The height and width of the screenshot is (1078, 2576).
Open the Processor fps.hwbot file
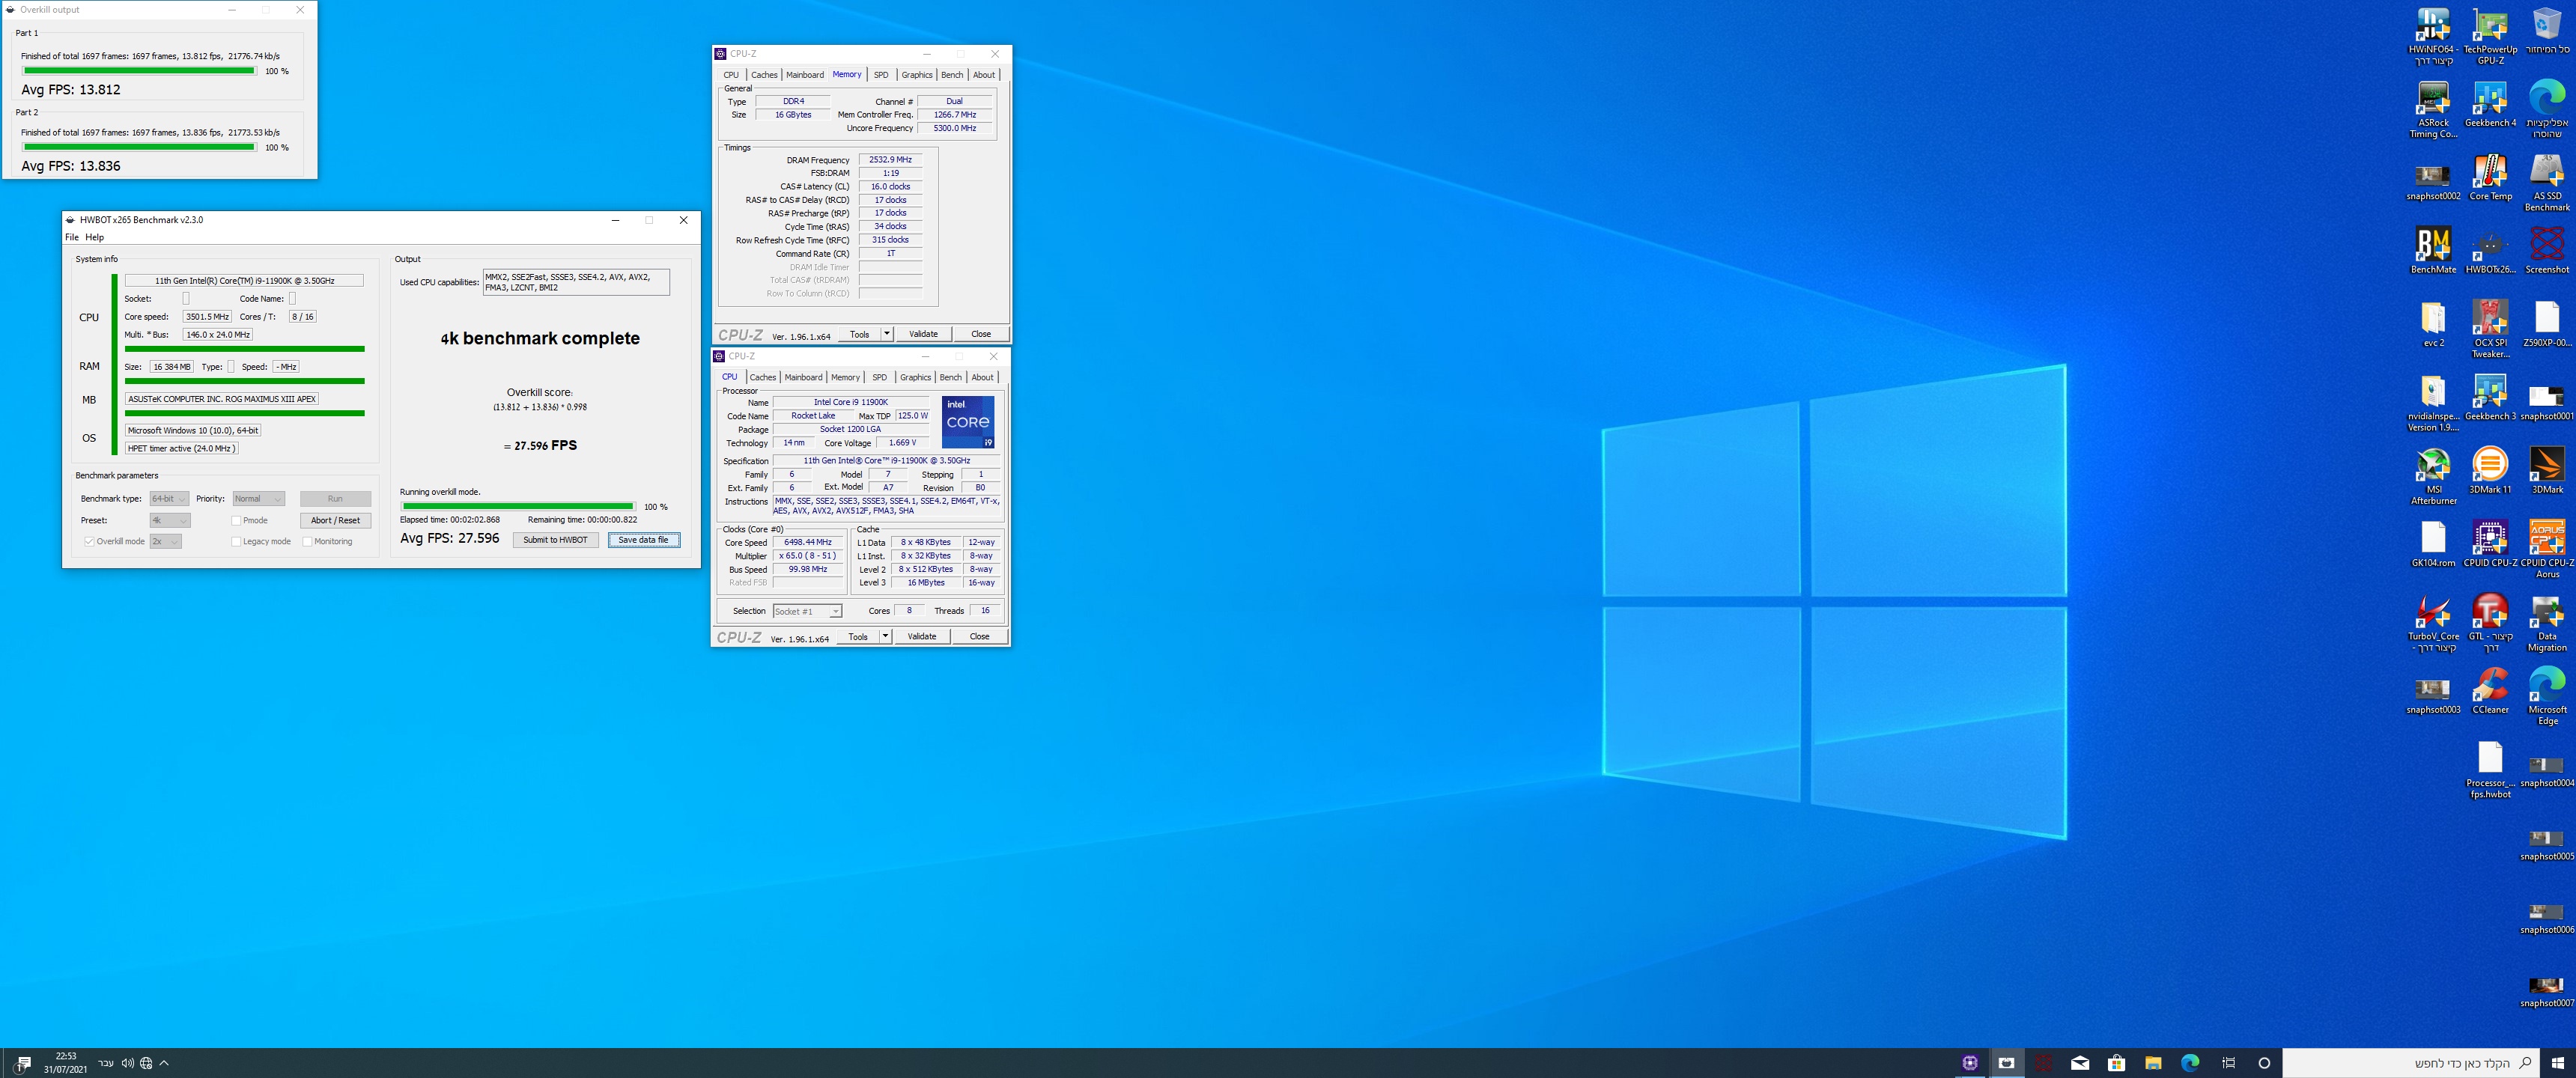tap(2490, 770)
